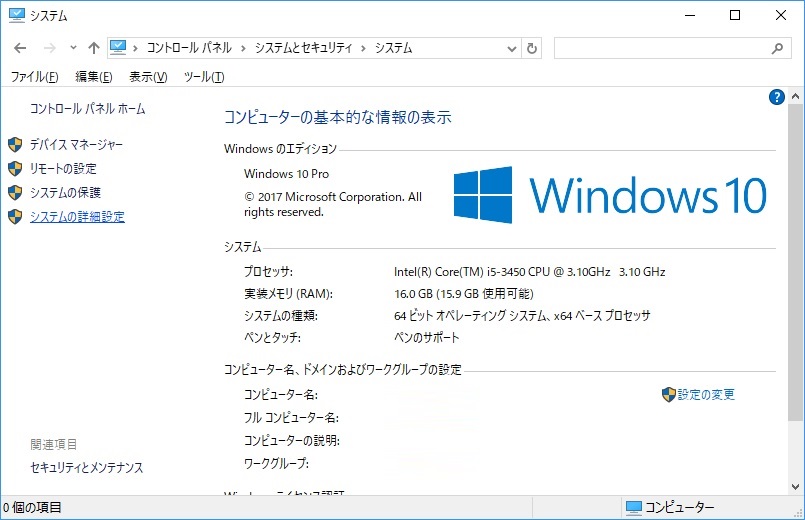Click the 2017 Microsoft Corporation copyright text
805x520 pixels.
(333, 204)
